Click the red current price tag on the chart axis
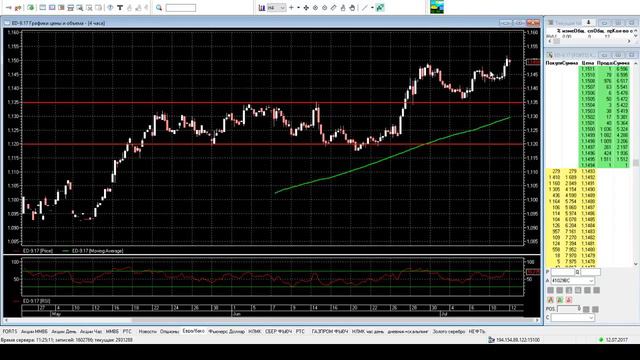Screen dimensions: 640x360 [533, 62]
